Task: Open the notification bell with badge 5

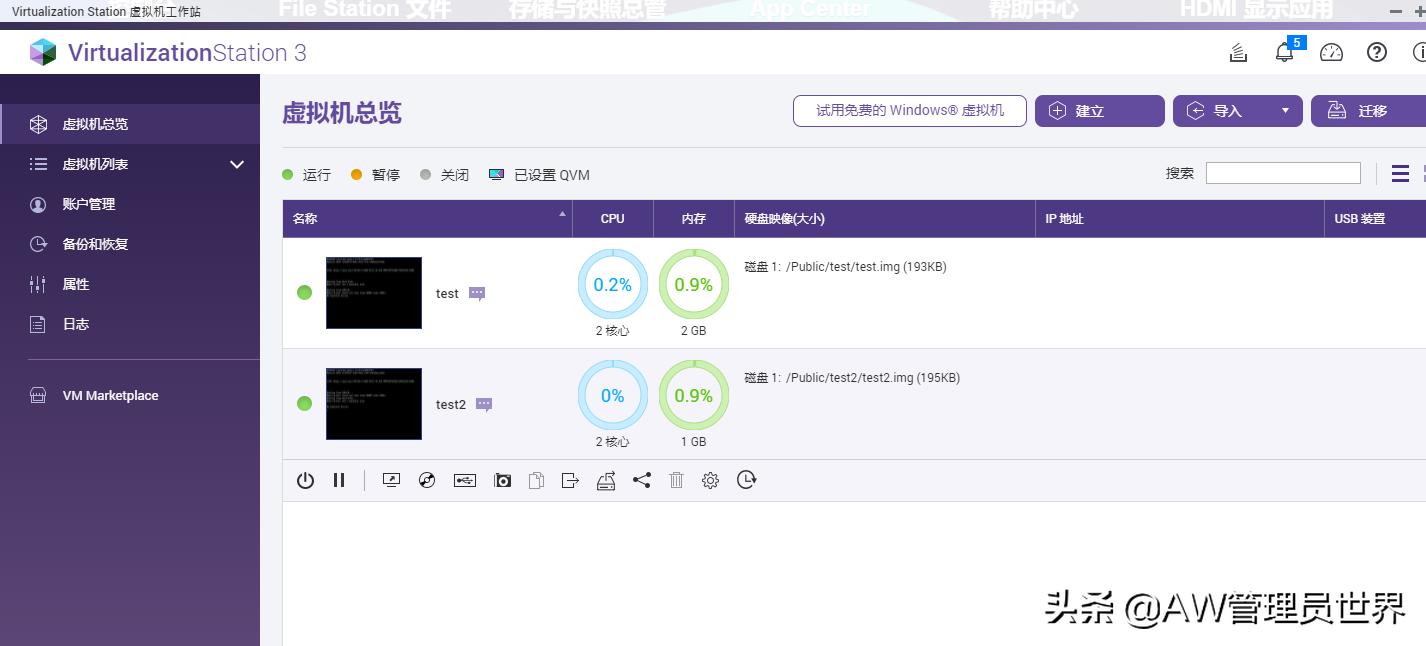Action: pos(1285,53)
